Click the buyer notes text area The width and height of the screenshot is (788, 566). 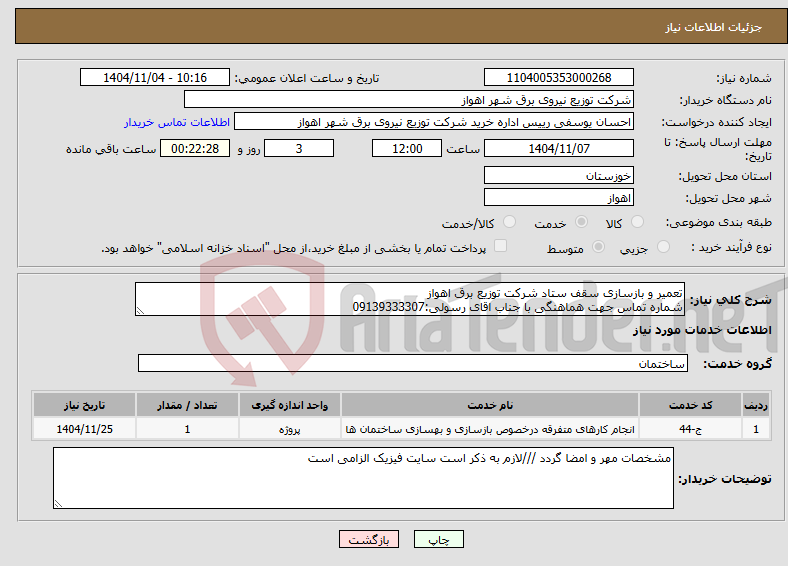pos(363,478)
